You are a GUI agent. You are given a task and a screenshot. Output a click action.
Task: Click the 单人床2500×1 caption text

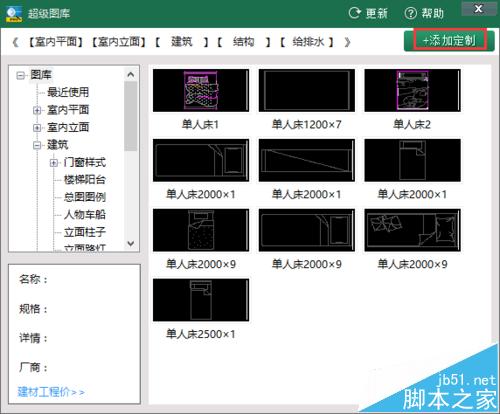coord(201,334)
